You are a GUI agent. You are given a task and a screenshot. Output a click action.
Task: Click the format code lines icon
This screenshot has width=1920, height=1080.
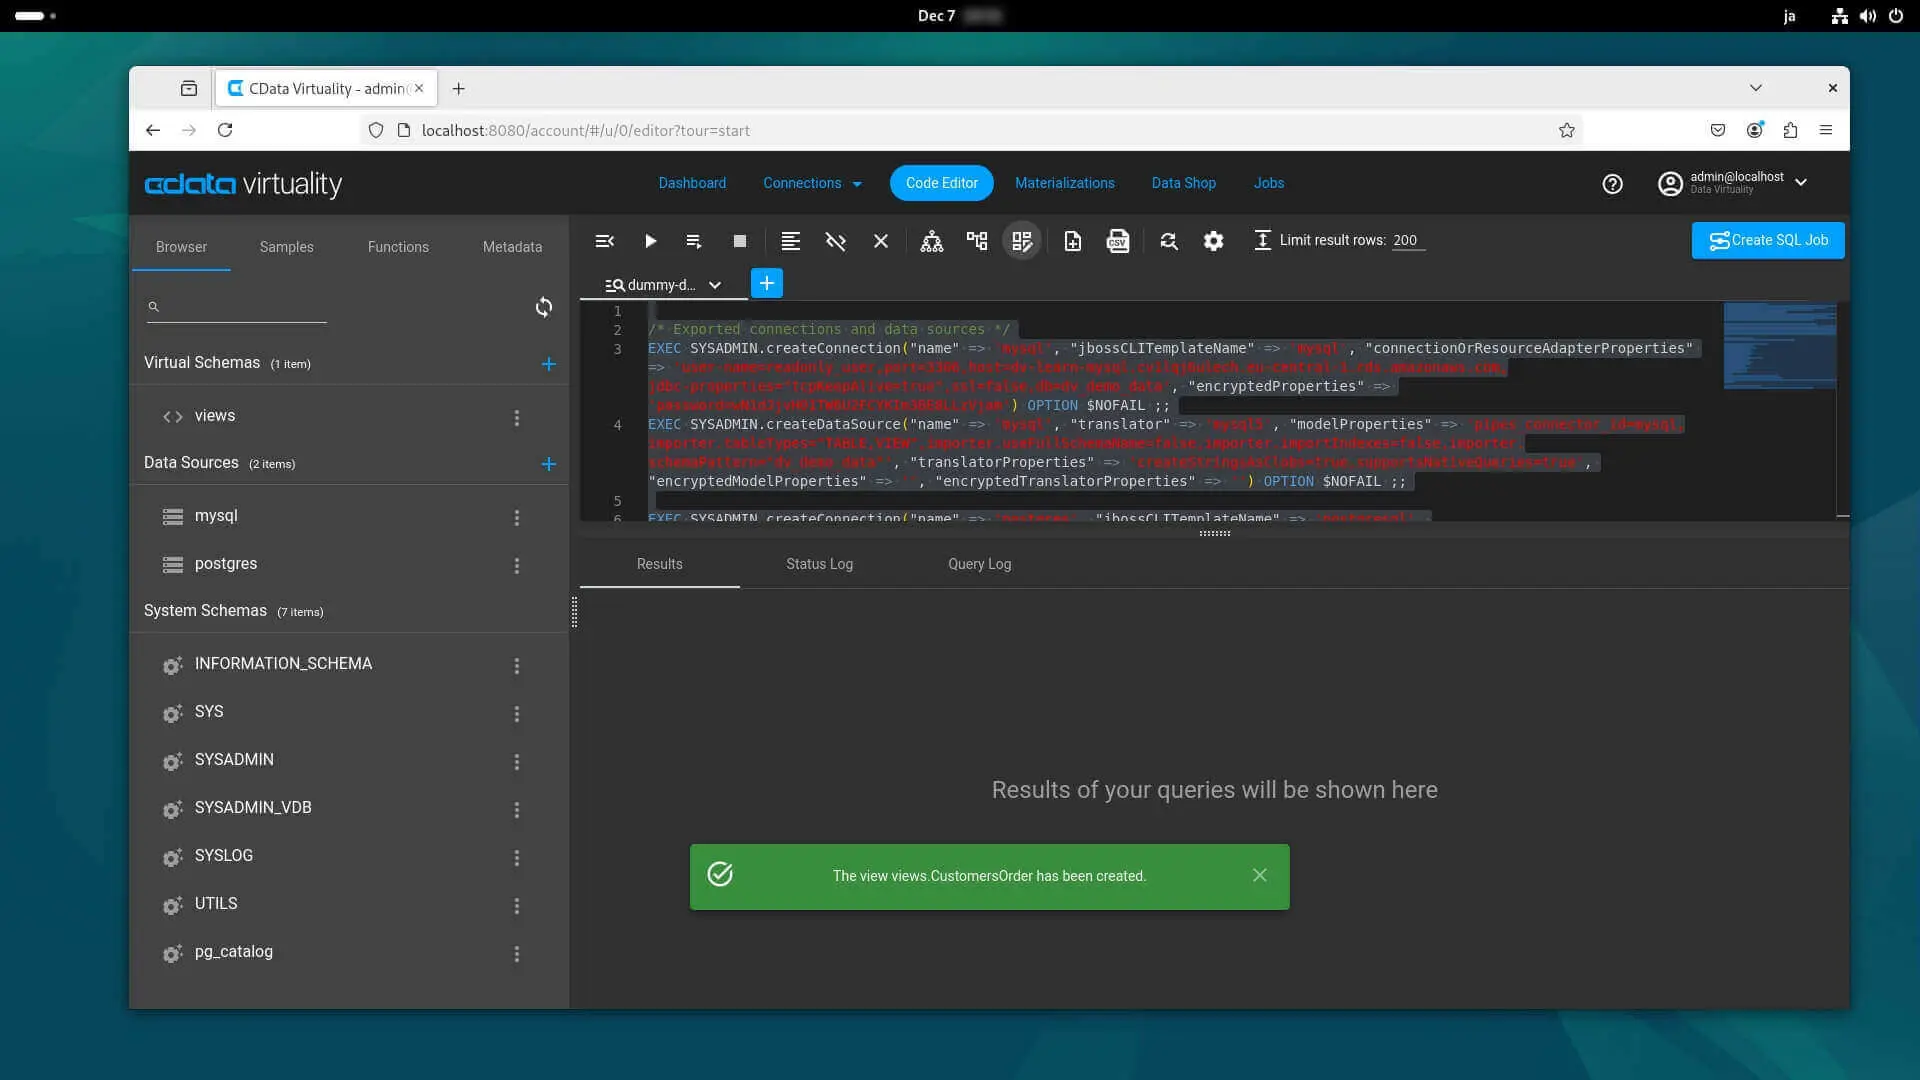790,241
